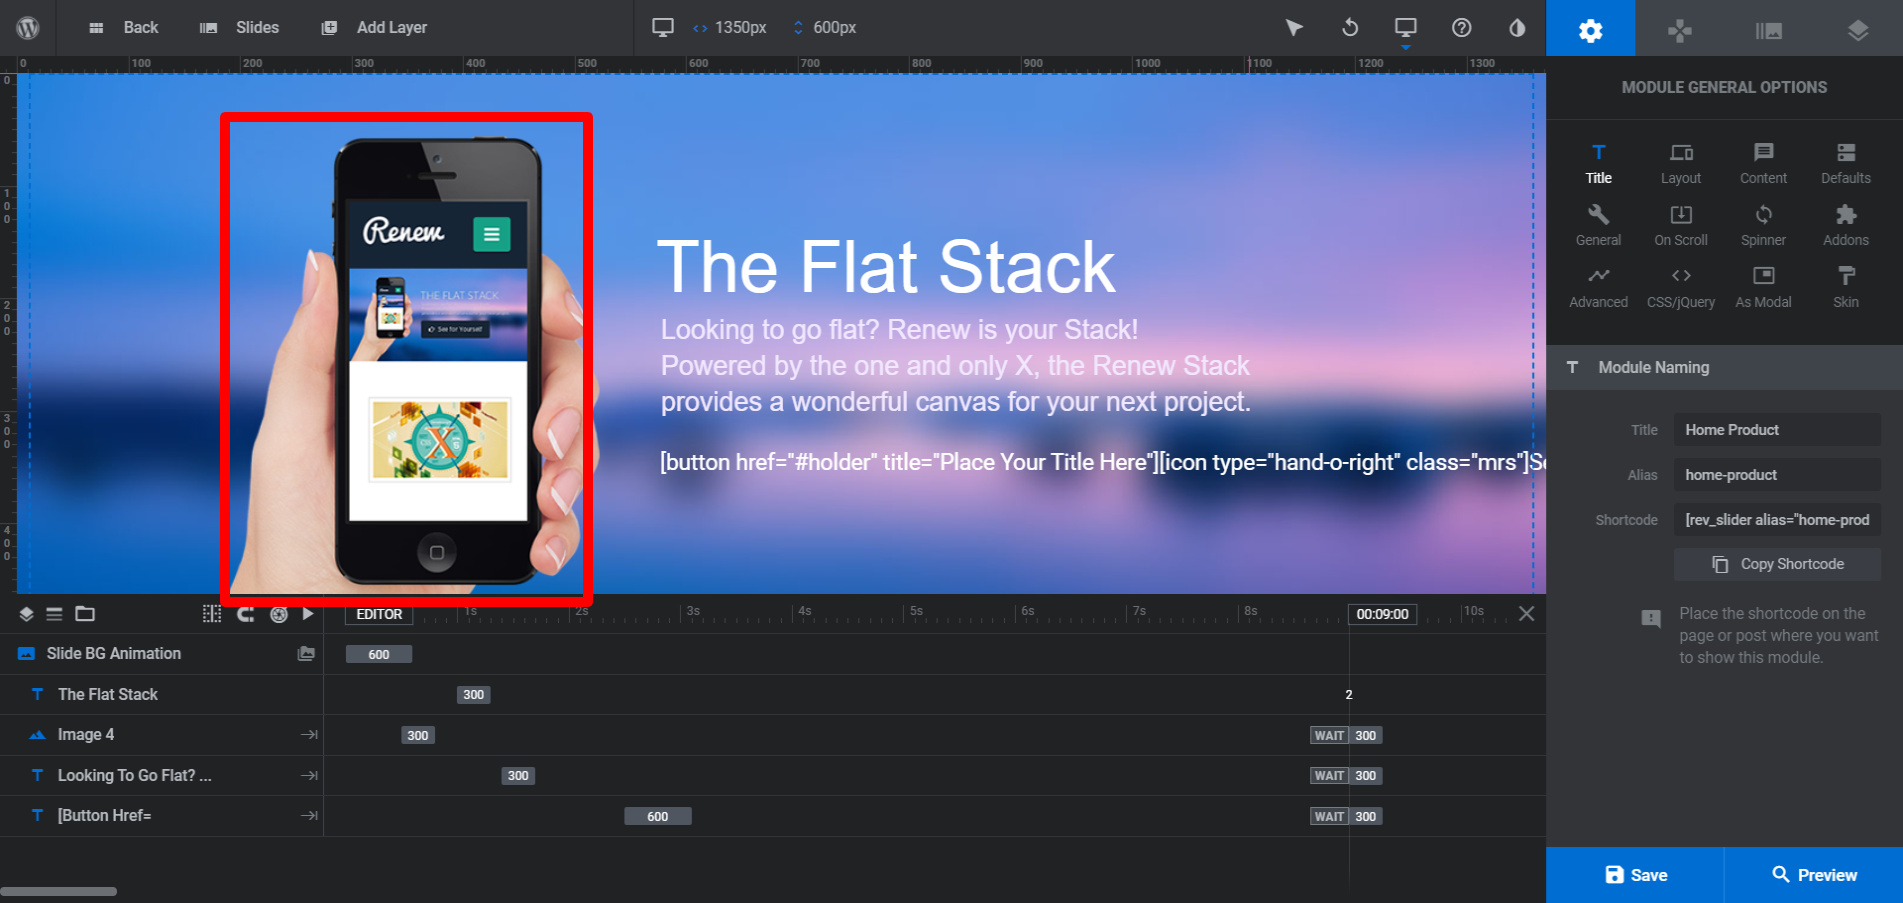Click the Alias field containing home-product

1777,475
